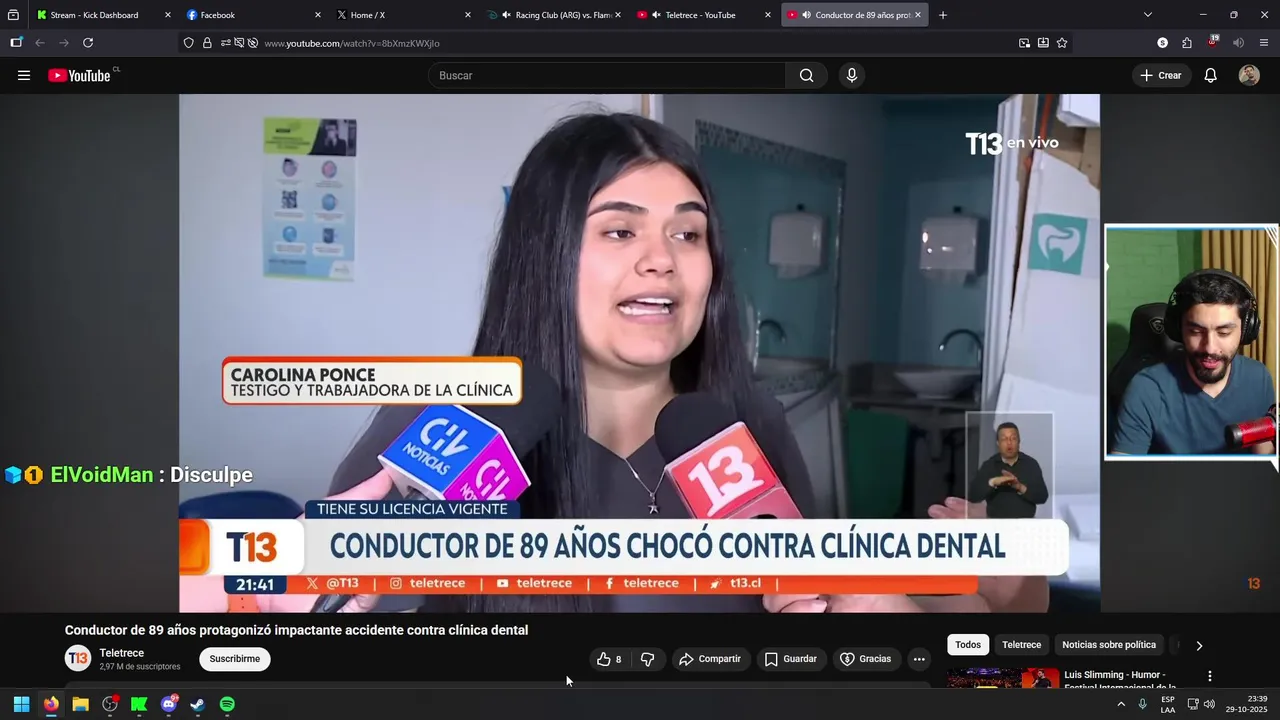
Task: Mute audio on the Teletrece - YouTube tab
Action: click(656, 15)
